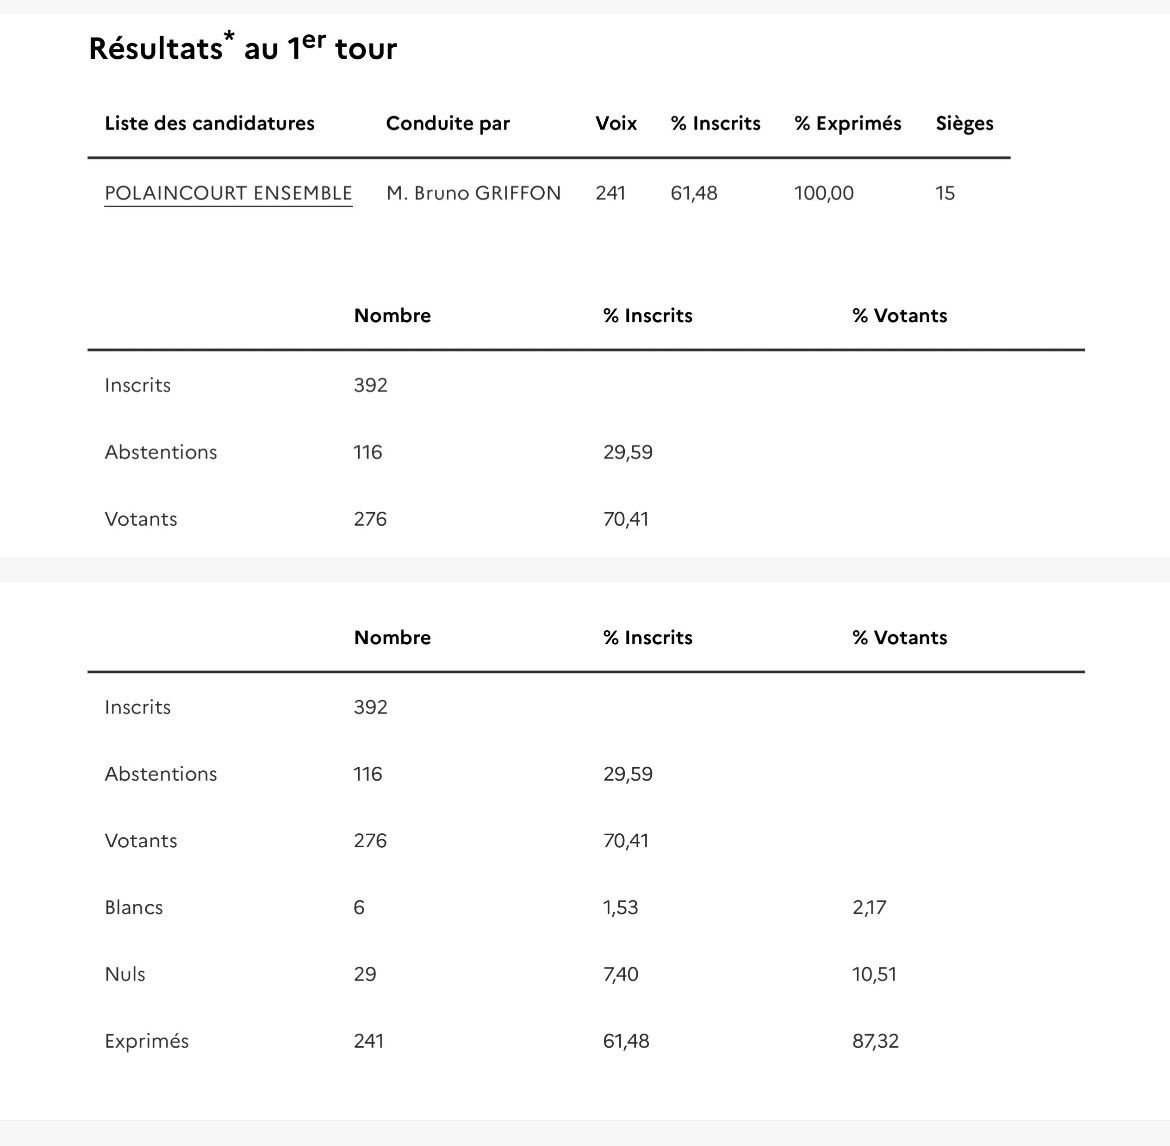The width and height of the screenshot is (1170, 1146).
Task: Click the 1,53 Blancs registered percentage
Action: (x=621, y=907)
